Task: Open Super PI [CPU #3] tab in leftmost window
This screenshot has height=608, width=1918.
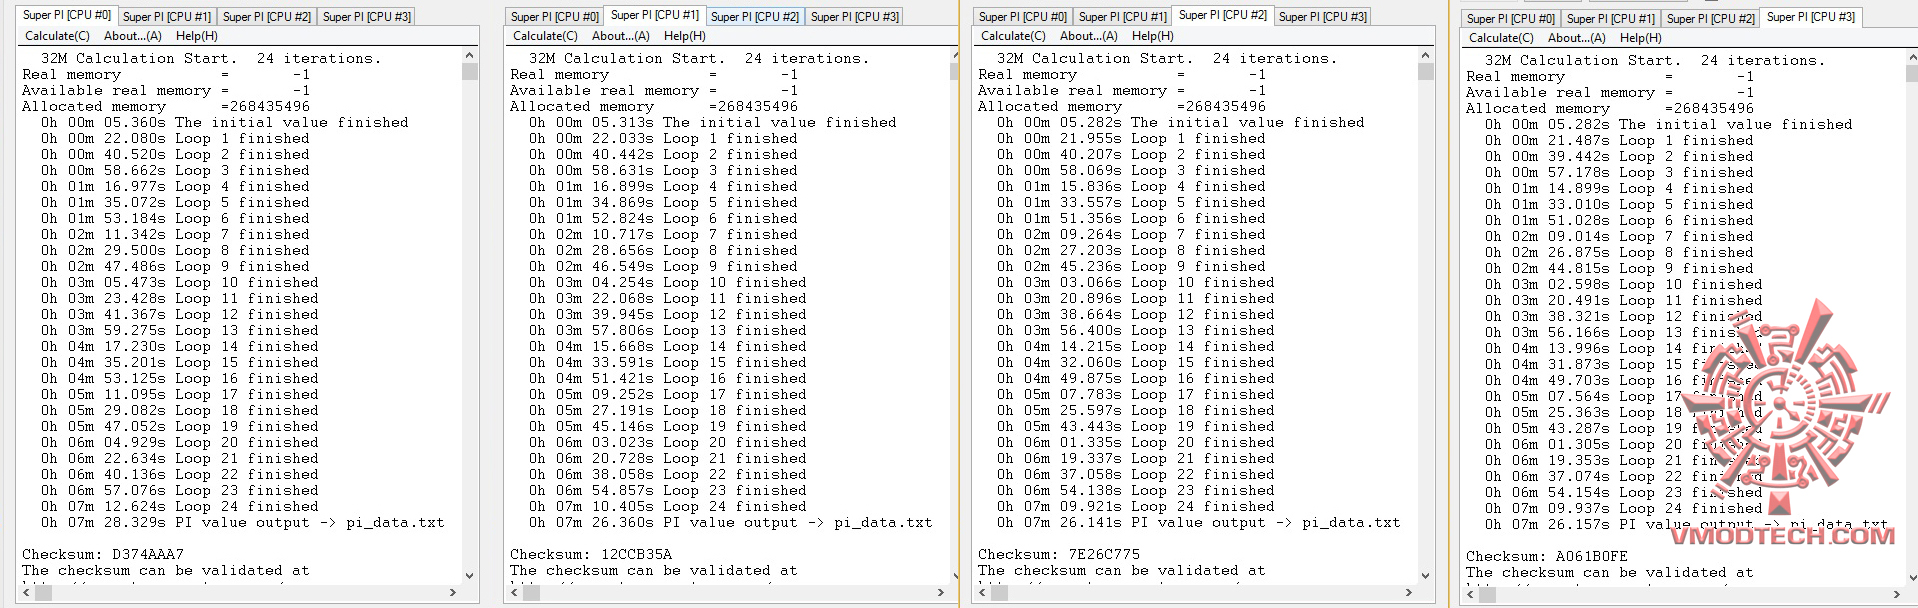Action: [x=366, y=17]
